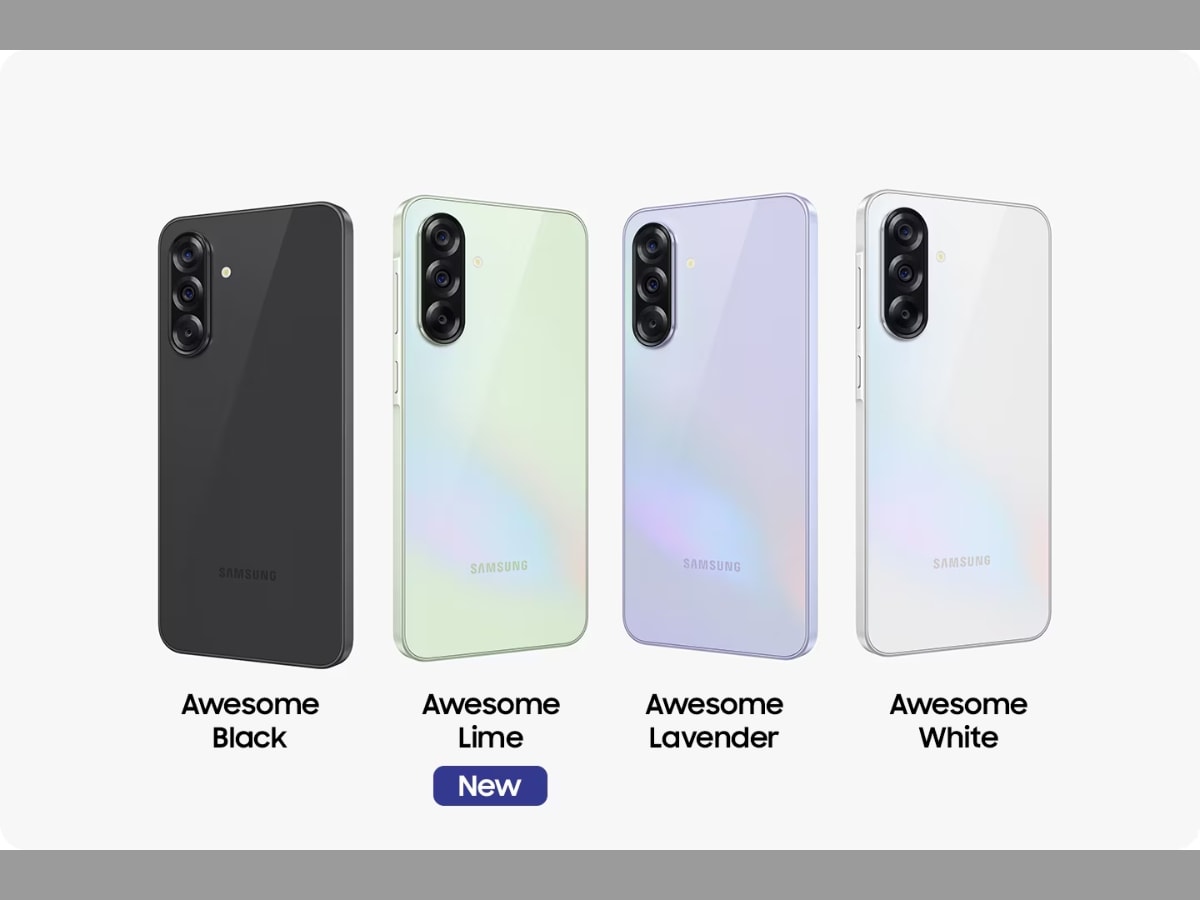Click the "Awesome Black" text label

250,721
